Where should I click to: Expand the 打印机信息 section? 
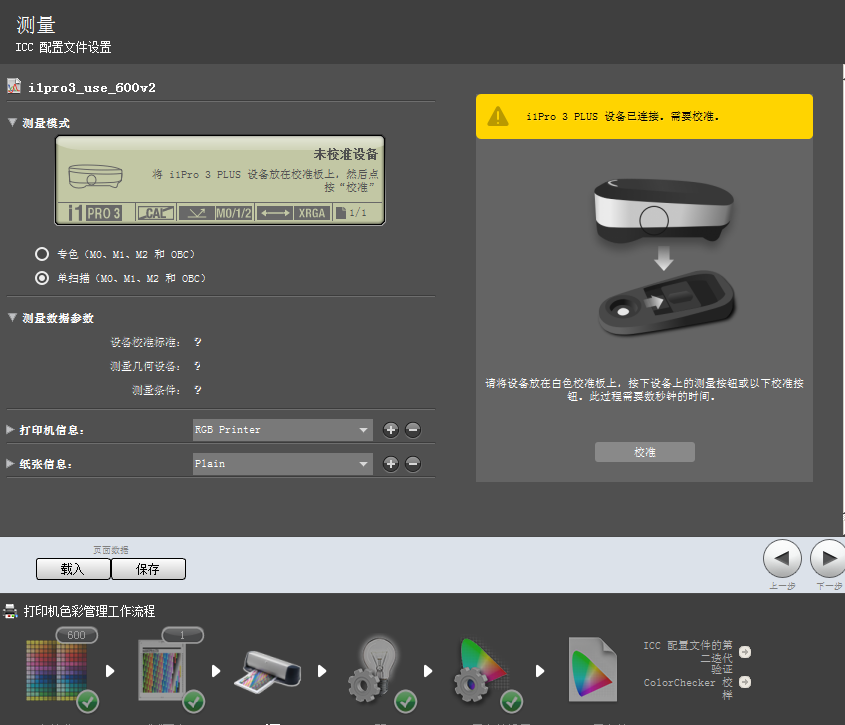pyautogui.click(x=10, y=430)
